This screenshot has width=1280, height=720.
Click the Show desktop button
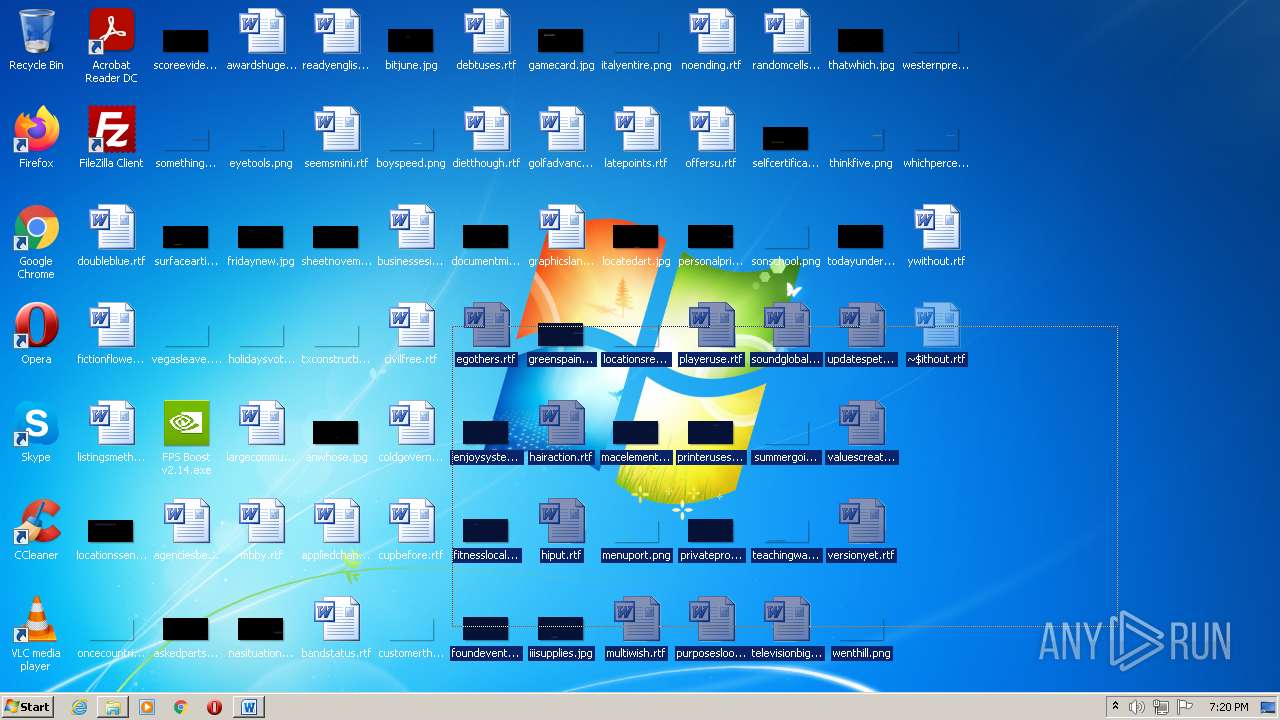[x=1269, y=707]
